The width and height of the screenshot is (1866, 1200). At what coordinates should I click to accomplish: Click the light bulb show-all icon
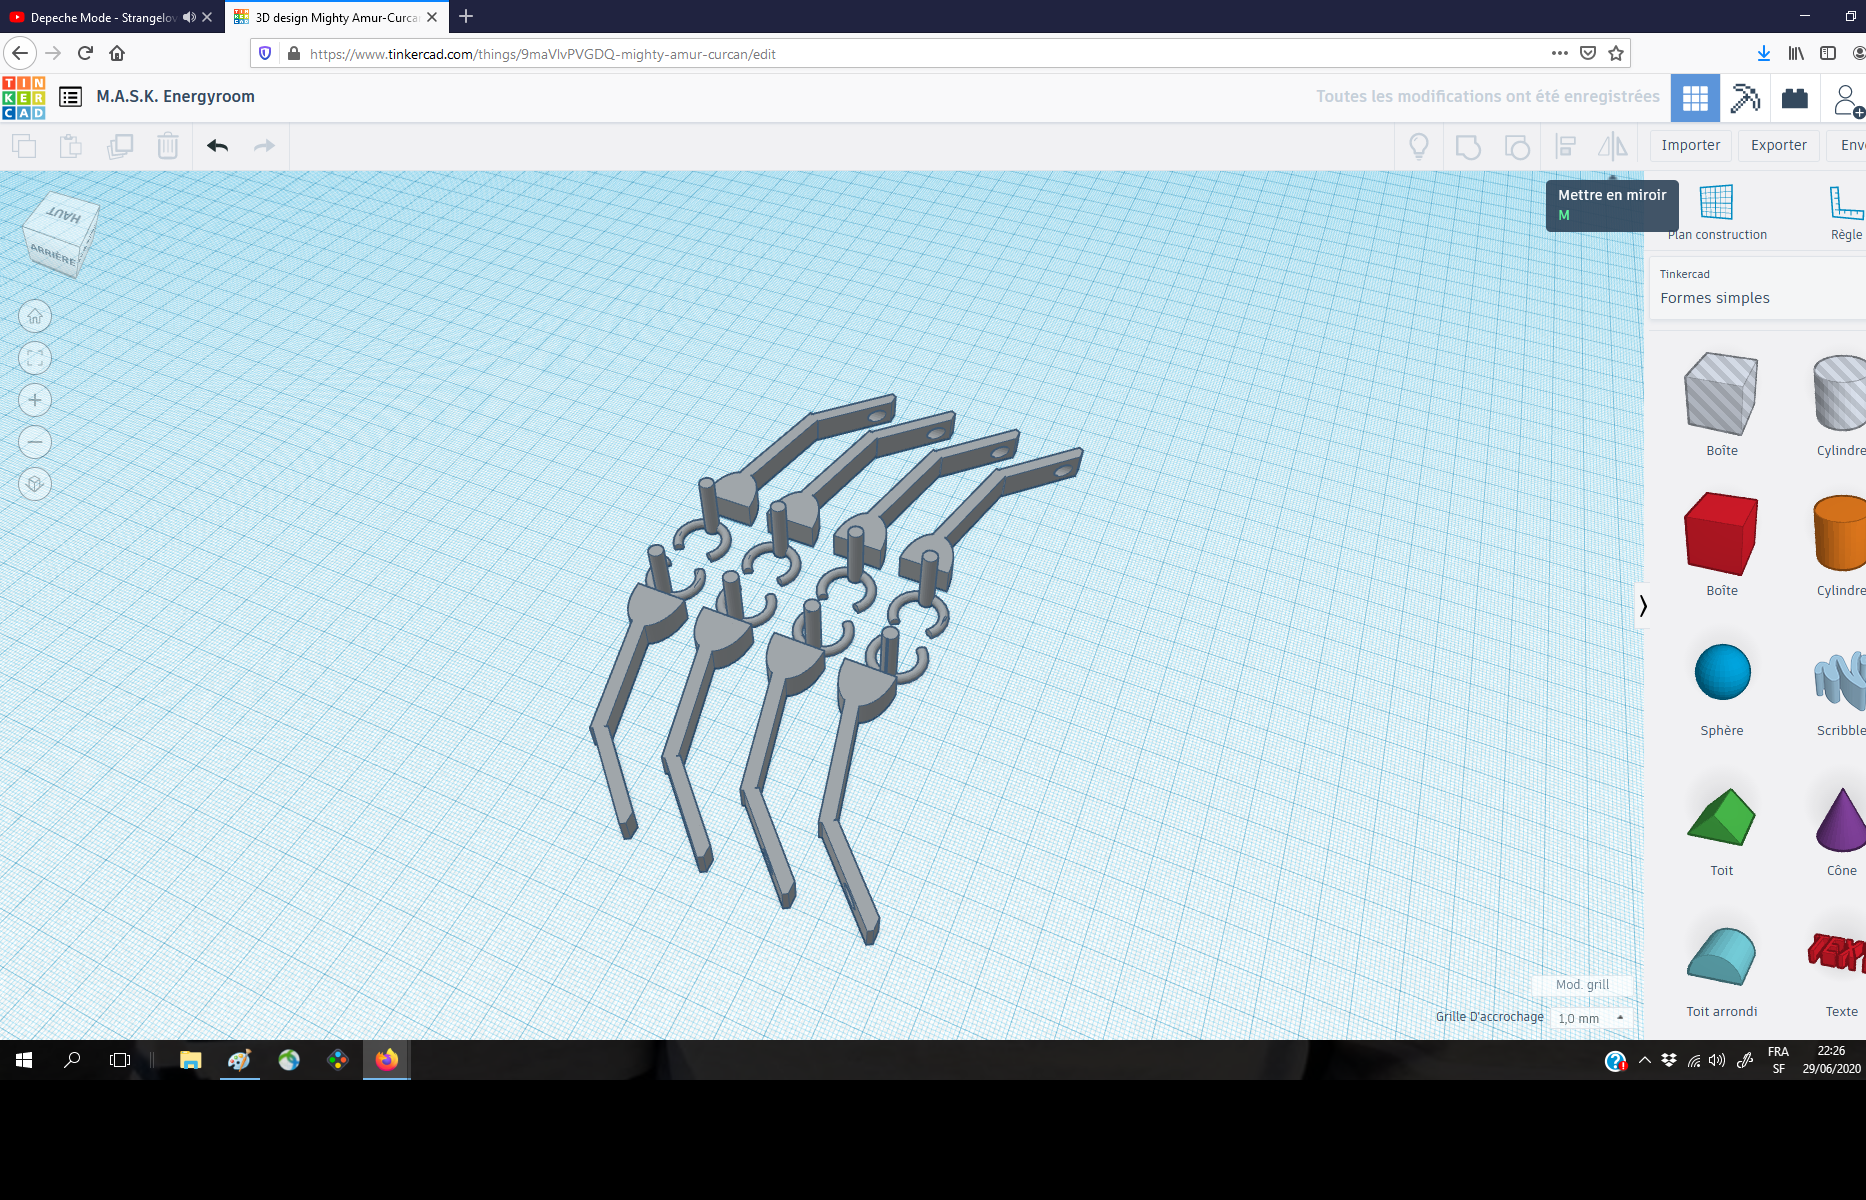1419,147
